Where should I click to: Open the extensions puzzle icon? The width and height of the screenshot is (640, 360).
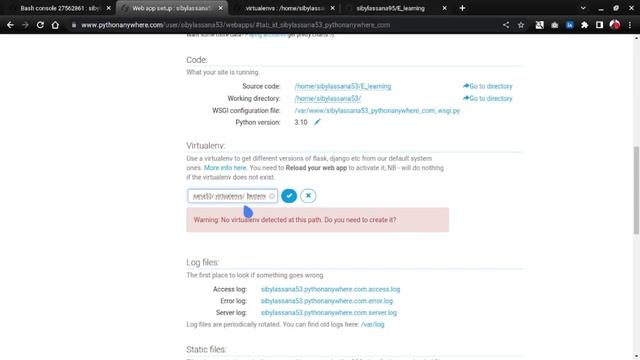(584, 25)
